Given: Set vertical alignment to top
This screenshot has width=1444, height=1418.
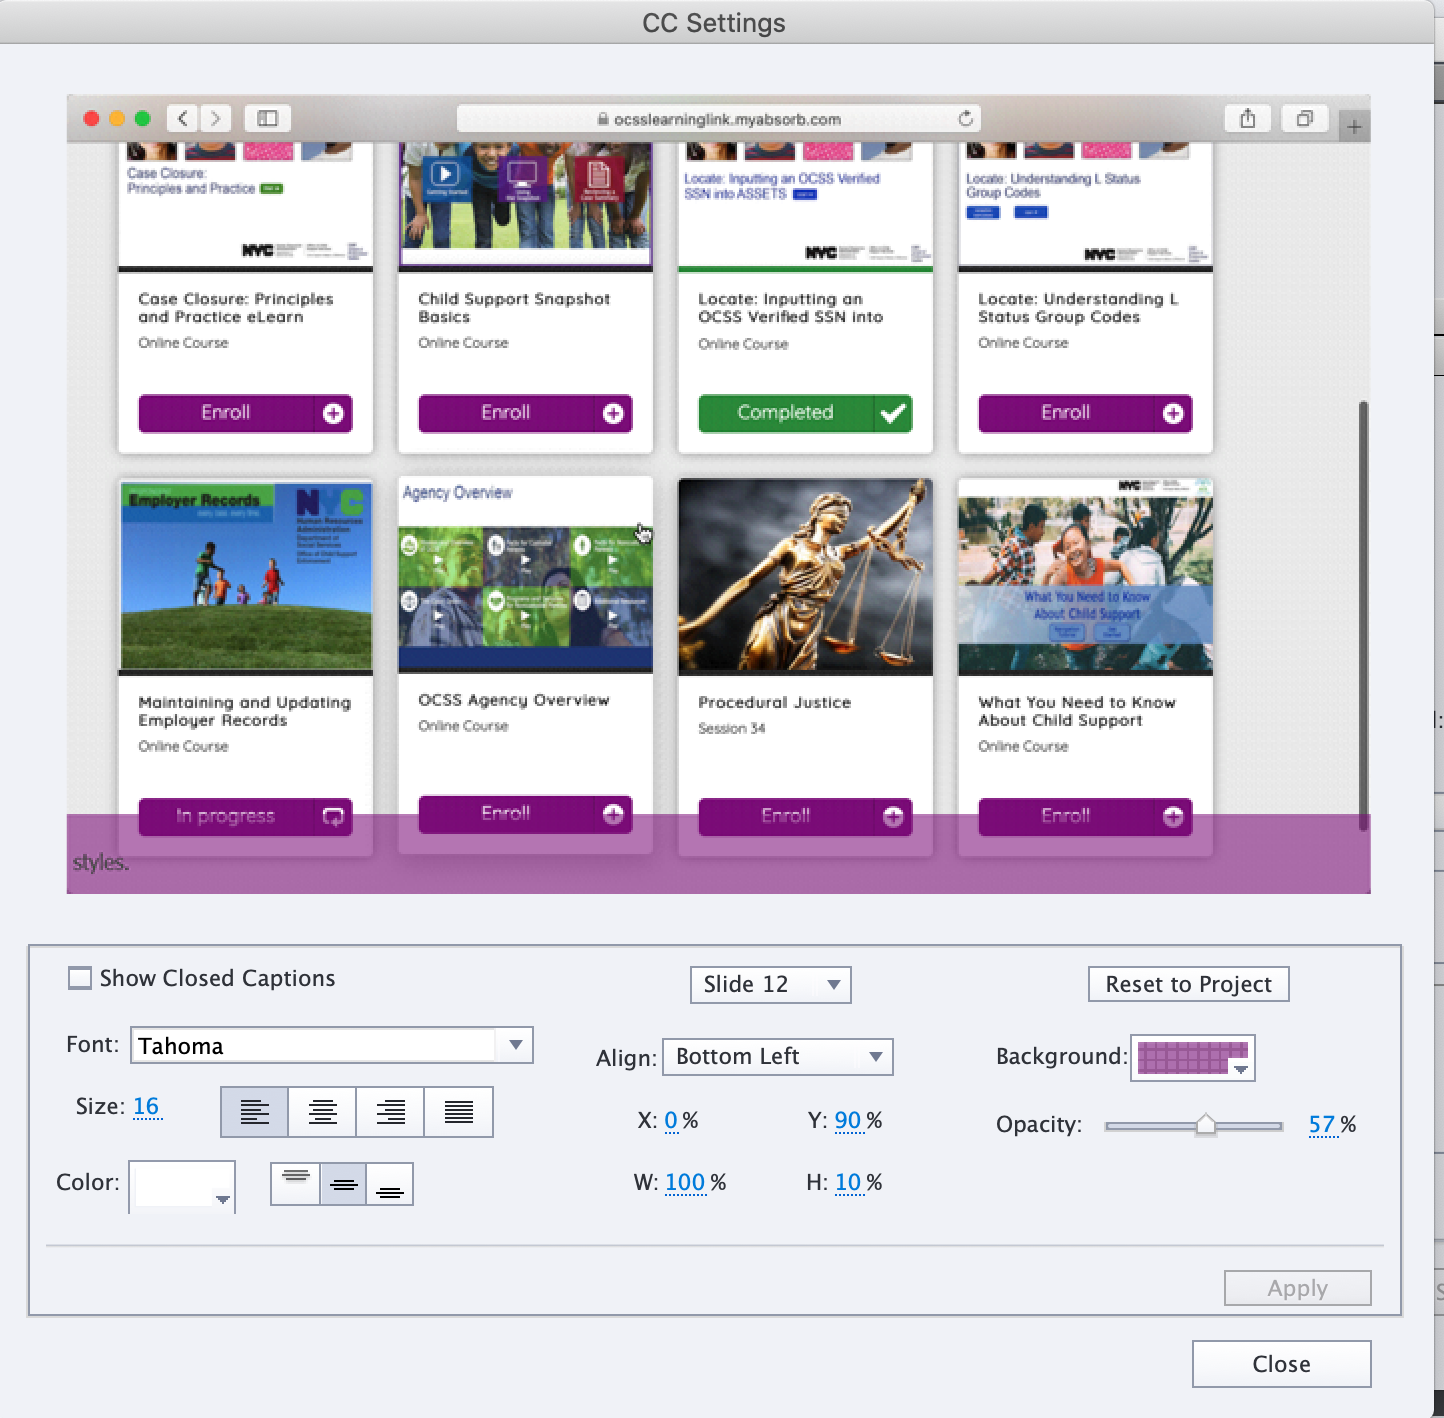Looking at the screenshot, I should (295, 1184).
